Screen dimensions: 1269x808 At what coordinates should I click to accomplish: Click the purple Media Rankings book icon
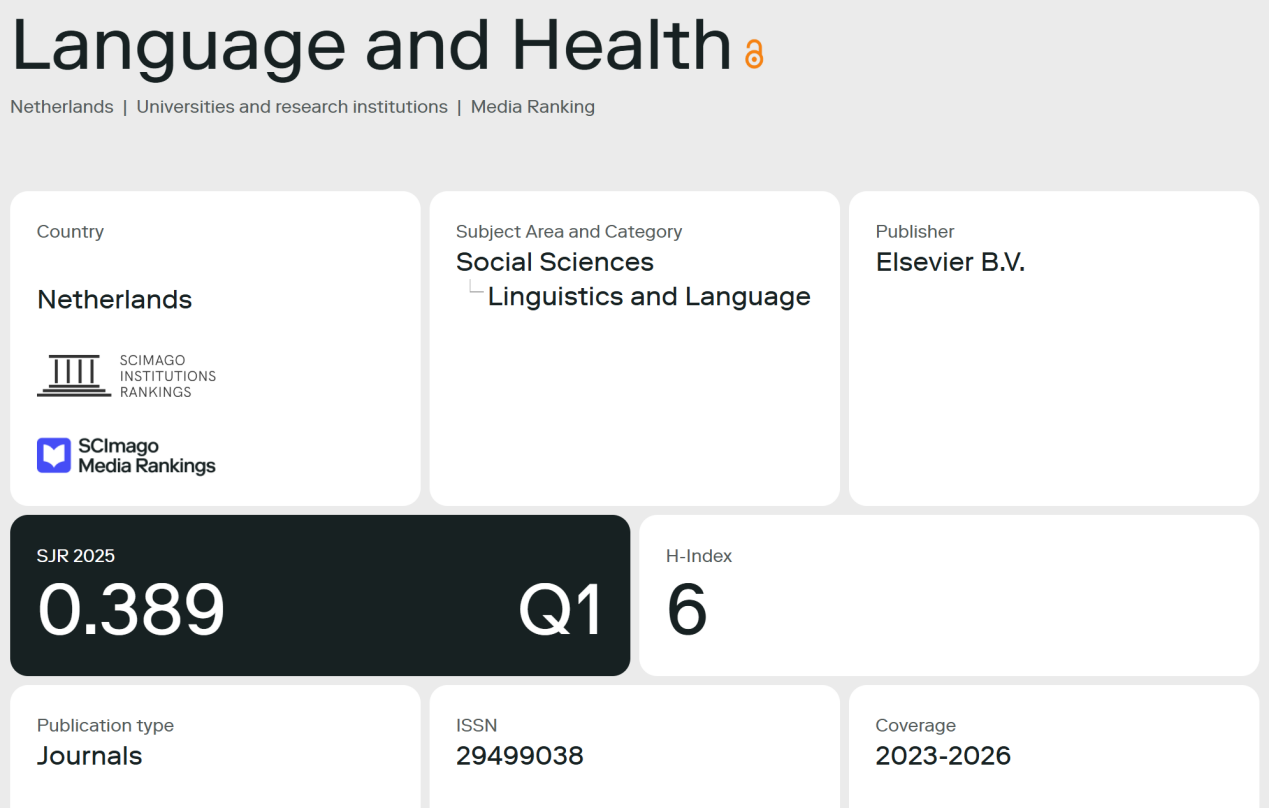(54, 455)
